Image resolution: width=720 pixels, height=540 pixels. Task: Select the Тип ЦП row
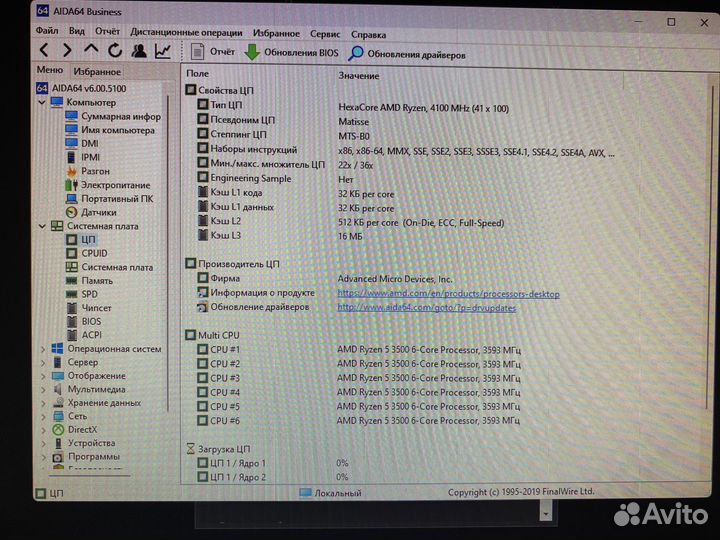coord(354,107)
